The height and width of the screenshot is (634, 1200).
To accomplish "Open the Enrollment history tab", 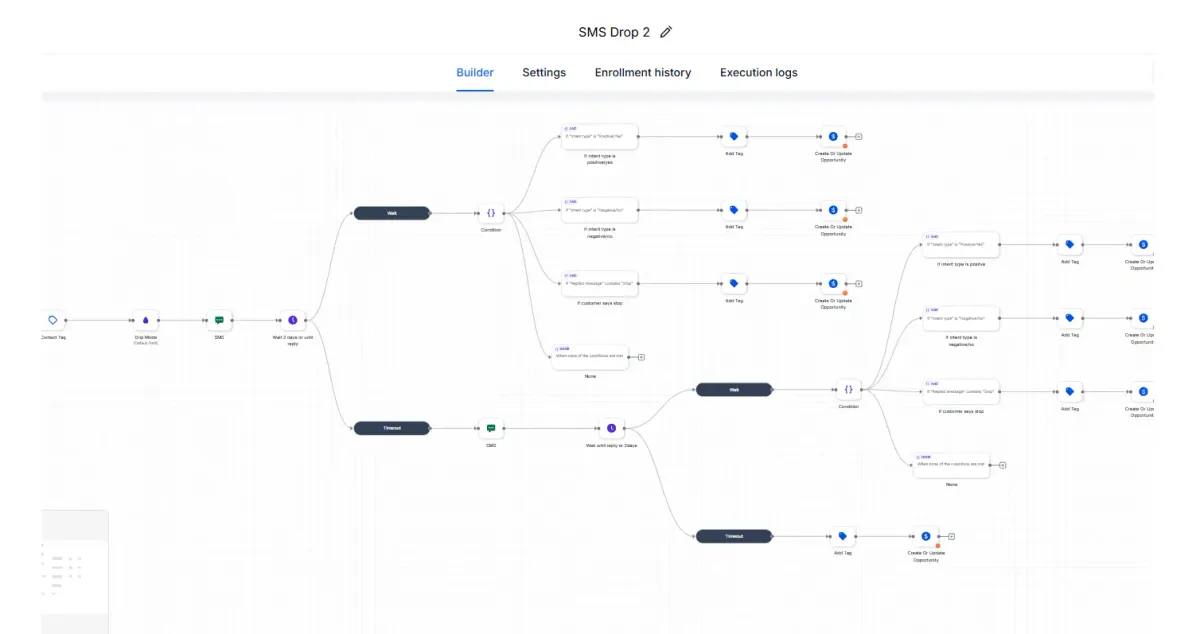I will click(643, 72).
